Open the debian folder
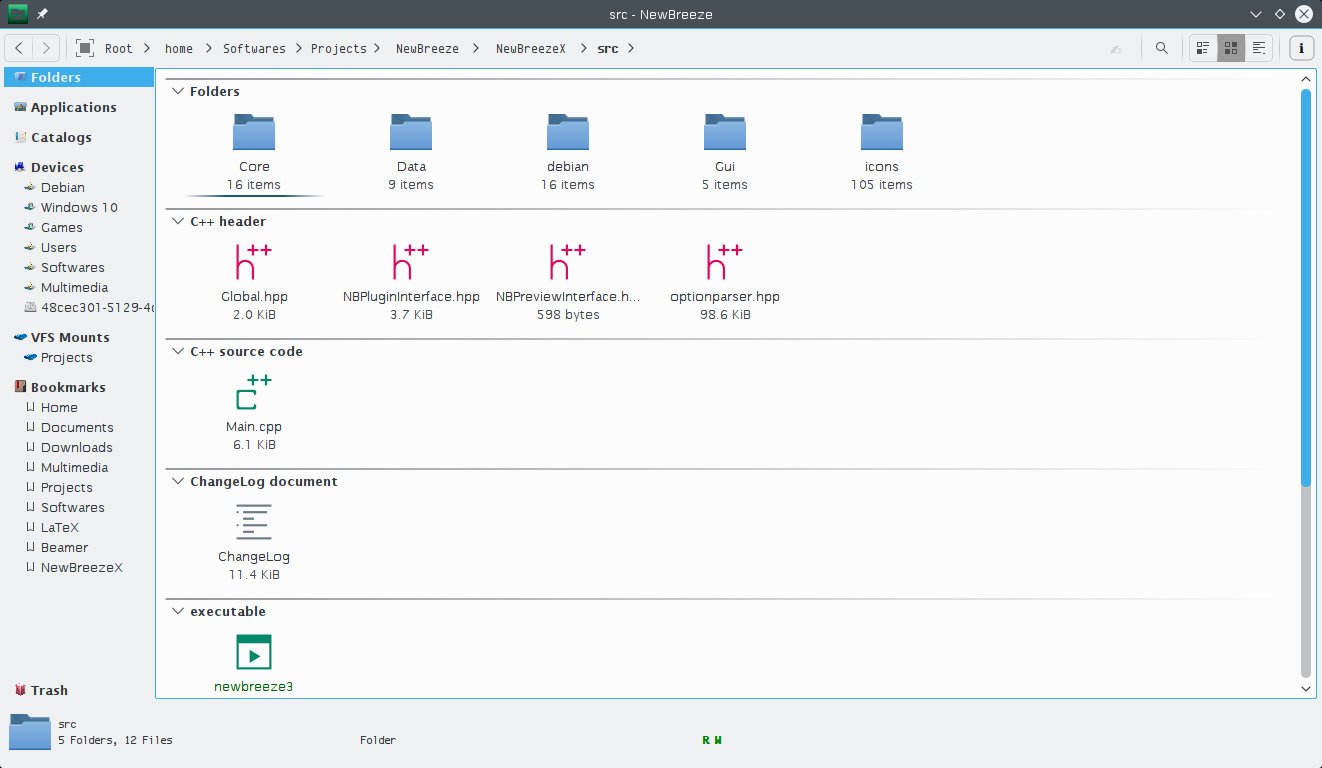 pos(568,151)
